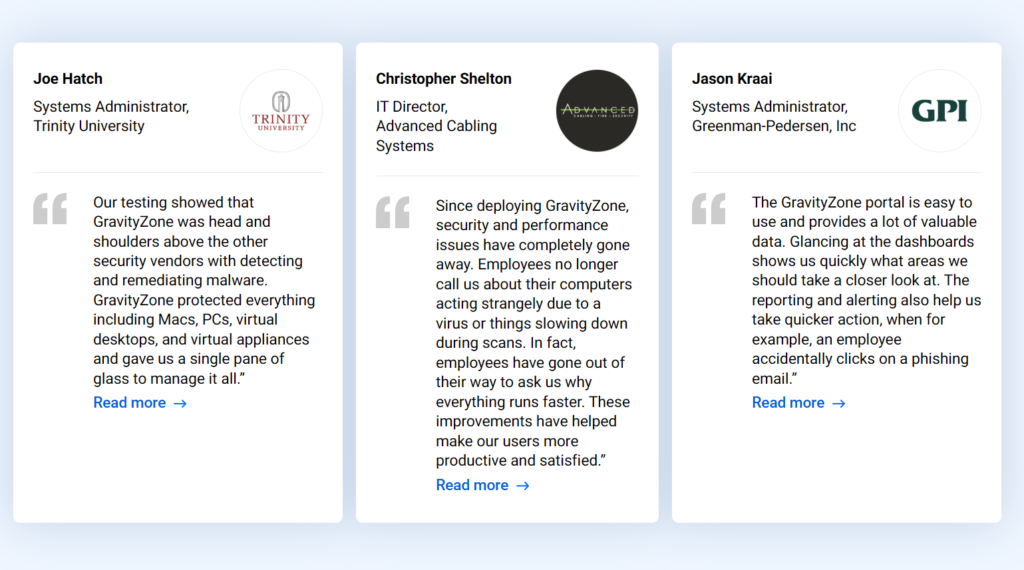
Task: Click the arrow after Jason Kraai's Read more
Action: coord(839,404)
